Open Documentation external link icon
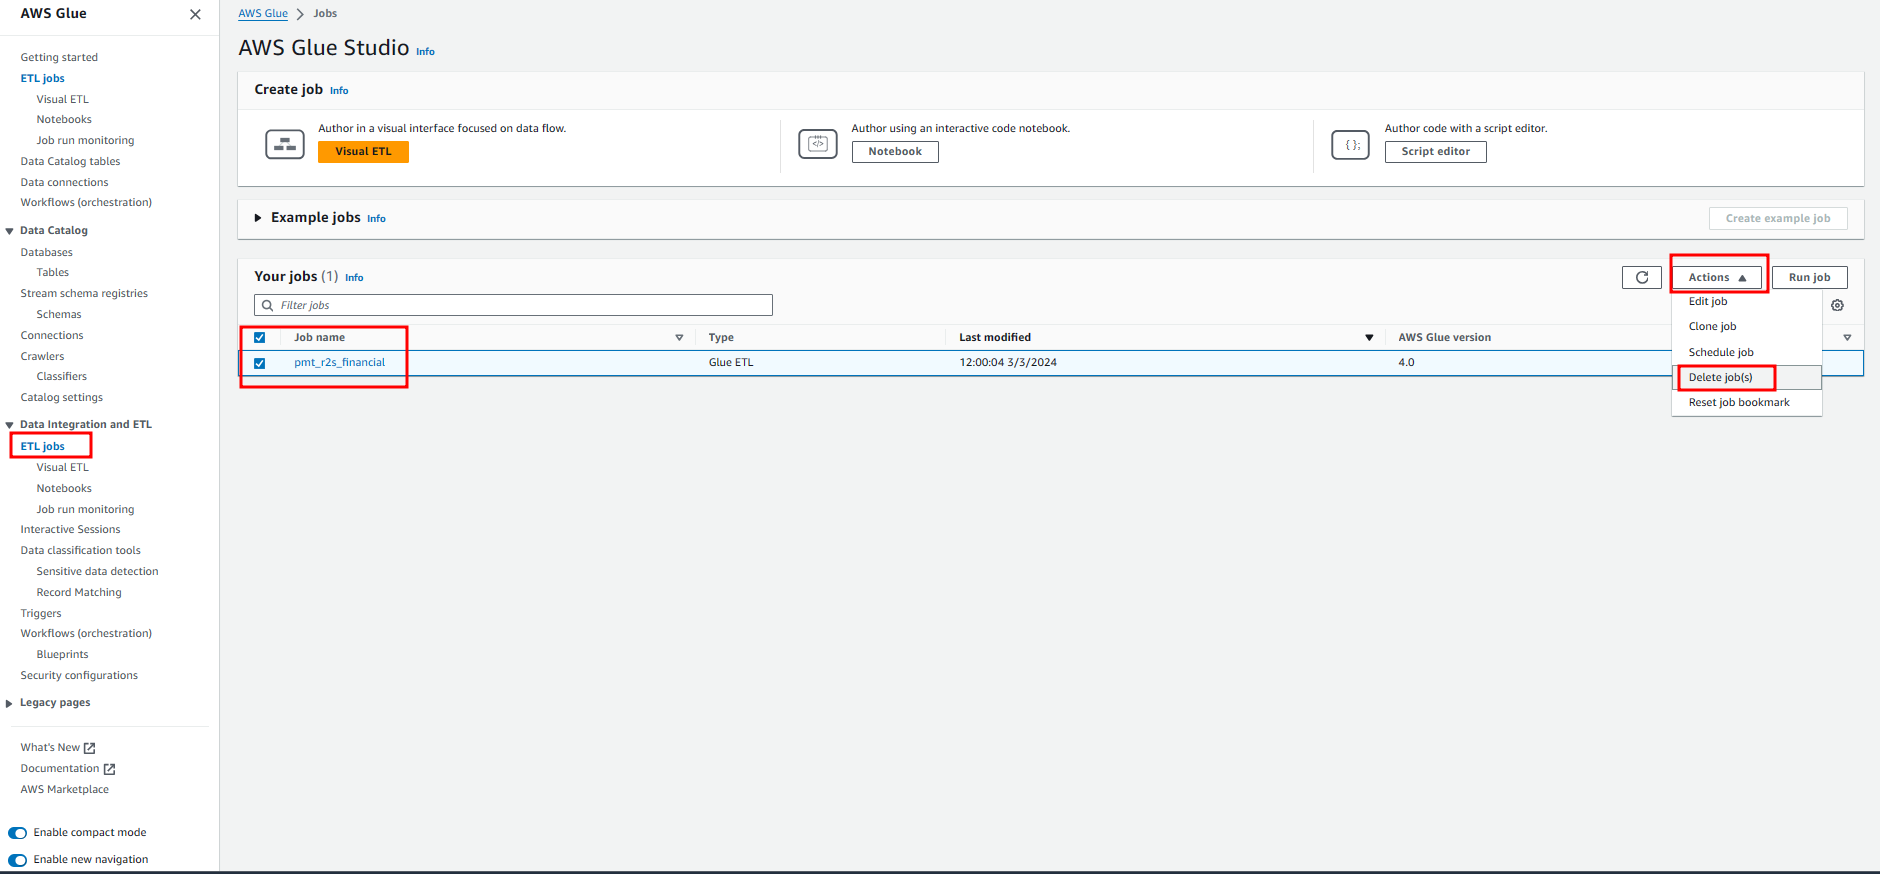 click(109, 769)
